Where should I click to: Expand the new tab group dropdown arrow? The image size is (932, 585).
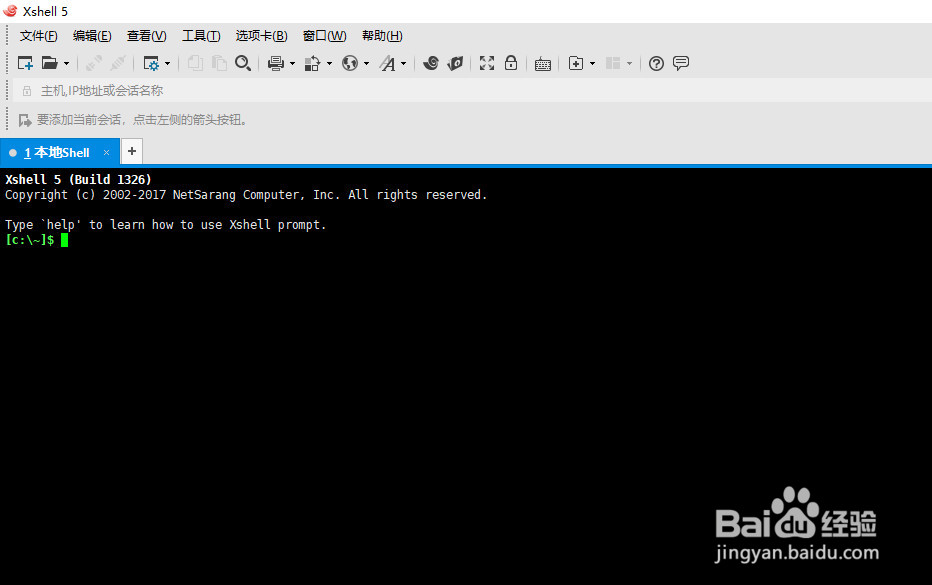tap(592, 64)
